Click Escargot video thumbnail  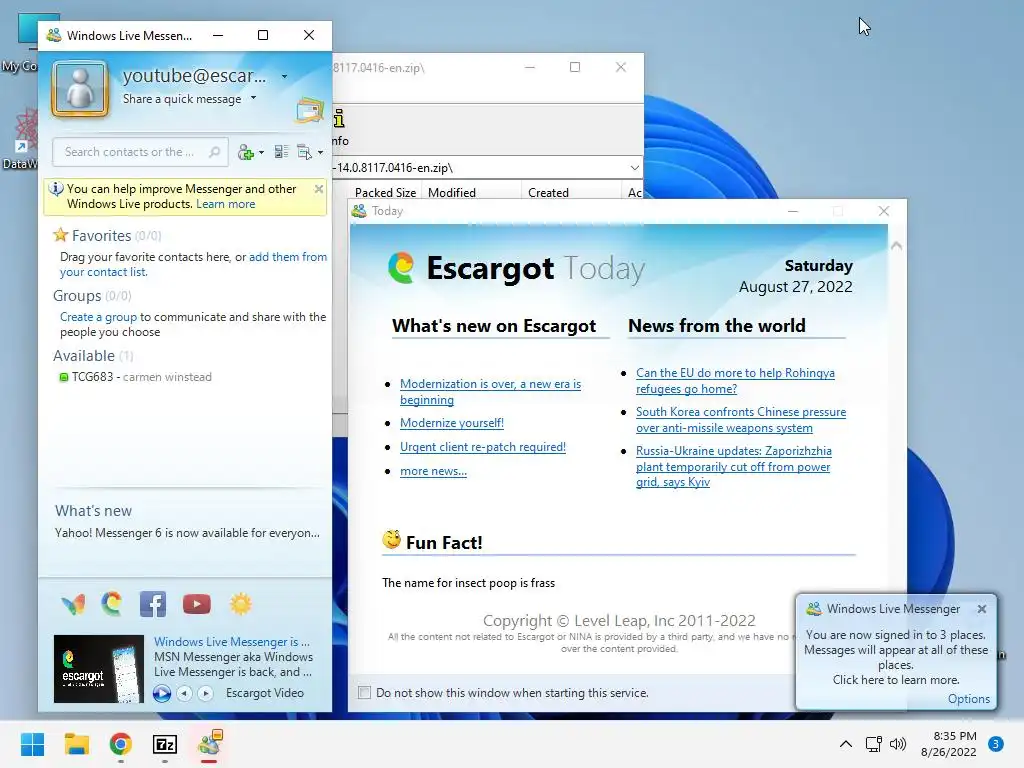click(x=99, y=669)
